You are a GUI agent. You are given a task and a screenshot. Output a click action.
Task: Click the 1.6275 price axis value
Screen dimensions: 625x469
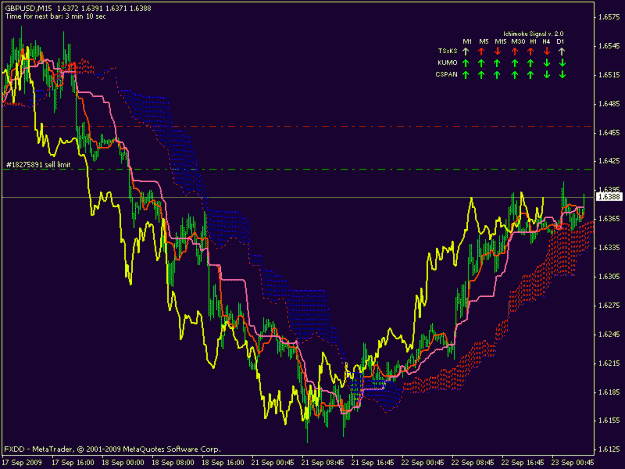click(x=609, y=306)
